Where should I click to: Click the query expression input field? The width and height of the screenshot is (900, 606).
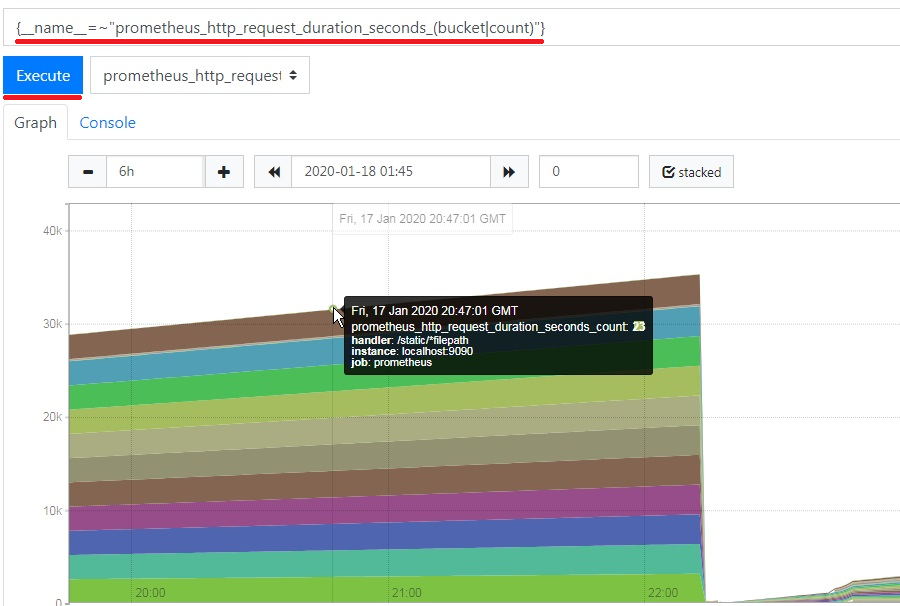coord(451,28)
